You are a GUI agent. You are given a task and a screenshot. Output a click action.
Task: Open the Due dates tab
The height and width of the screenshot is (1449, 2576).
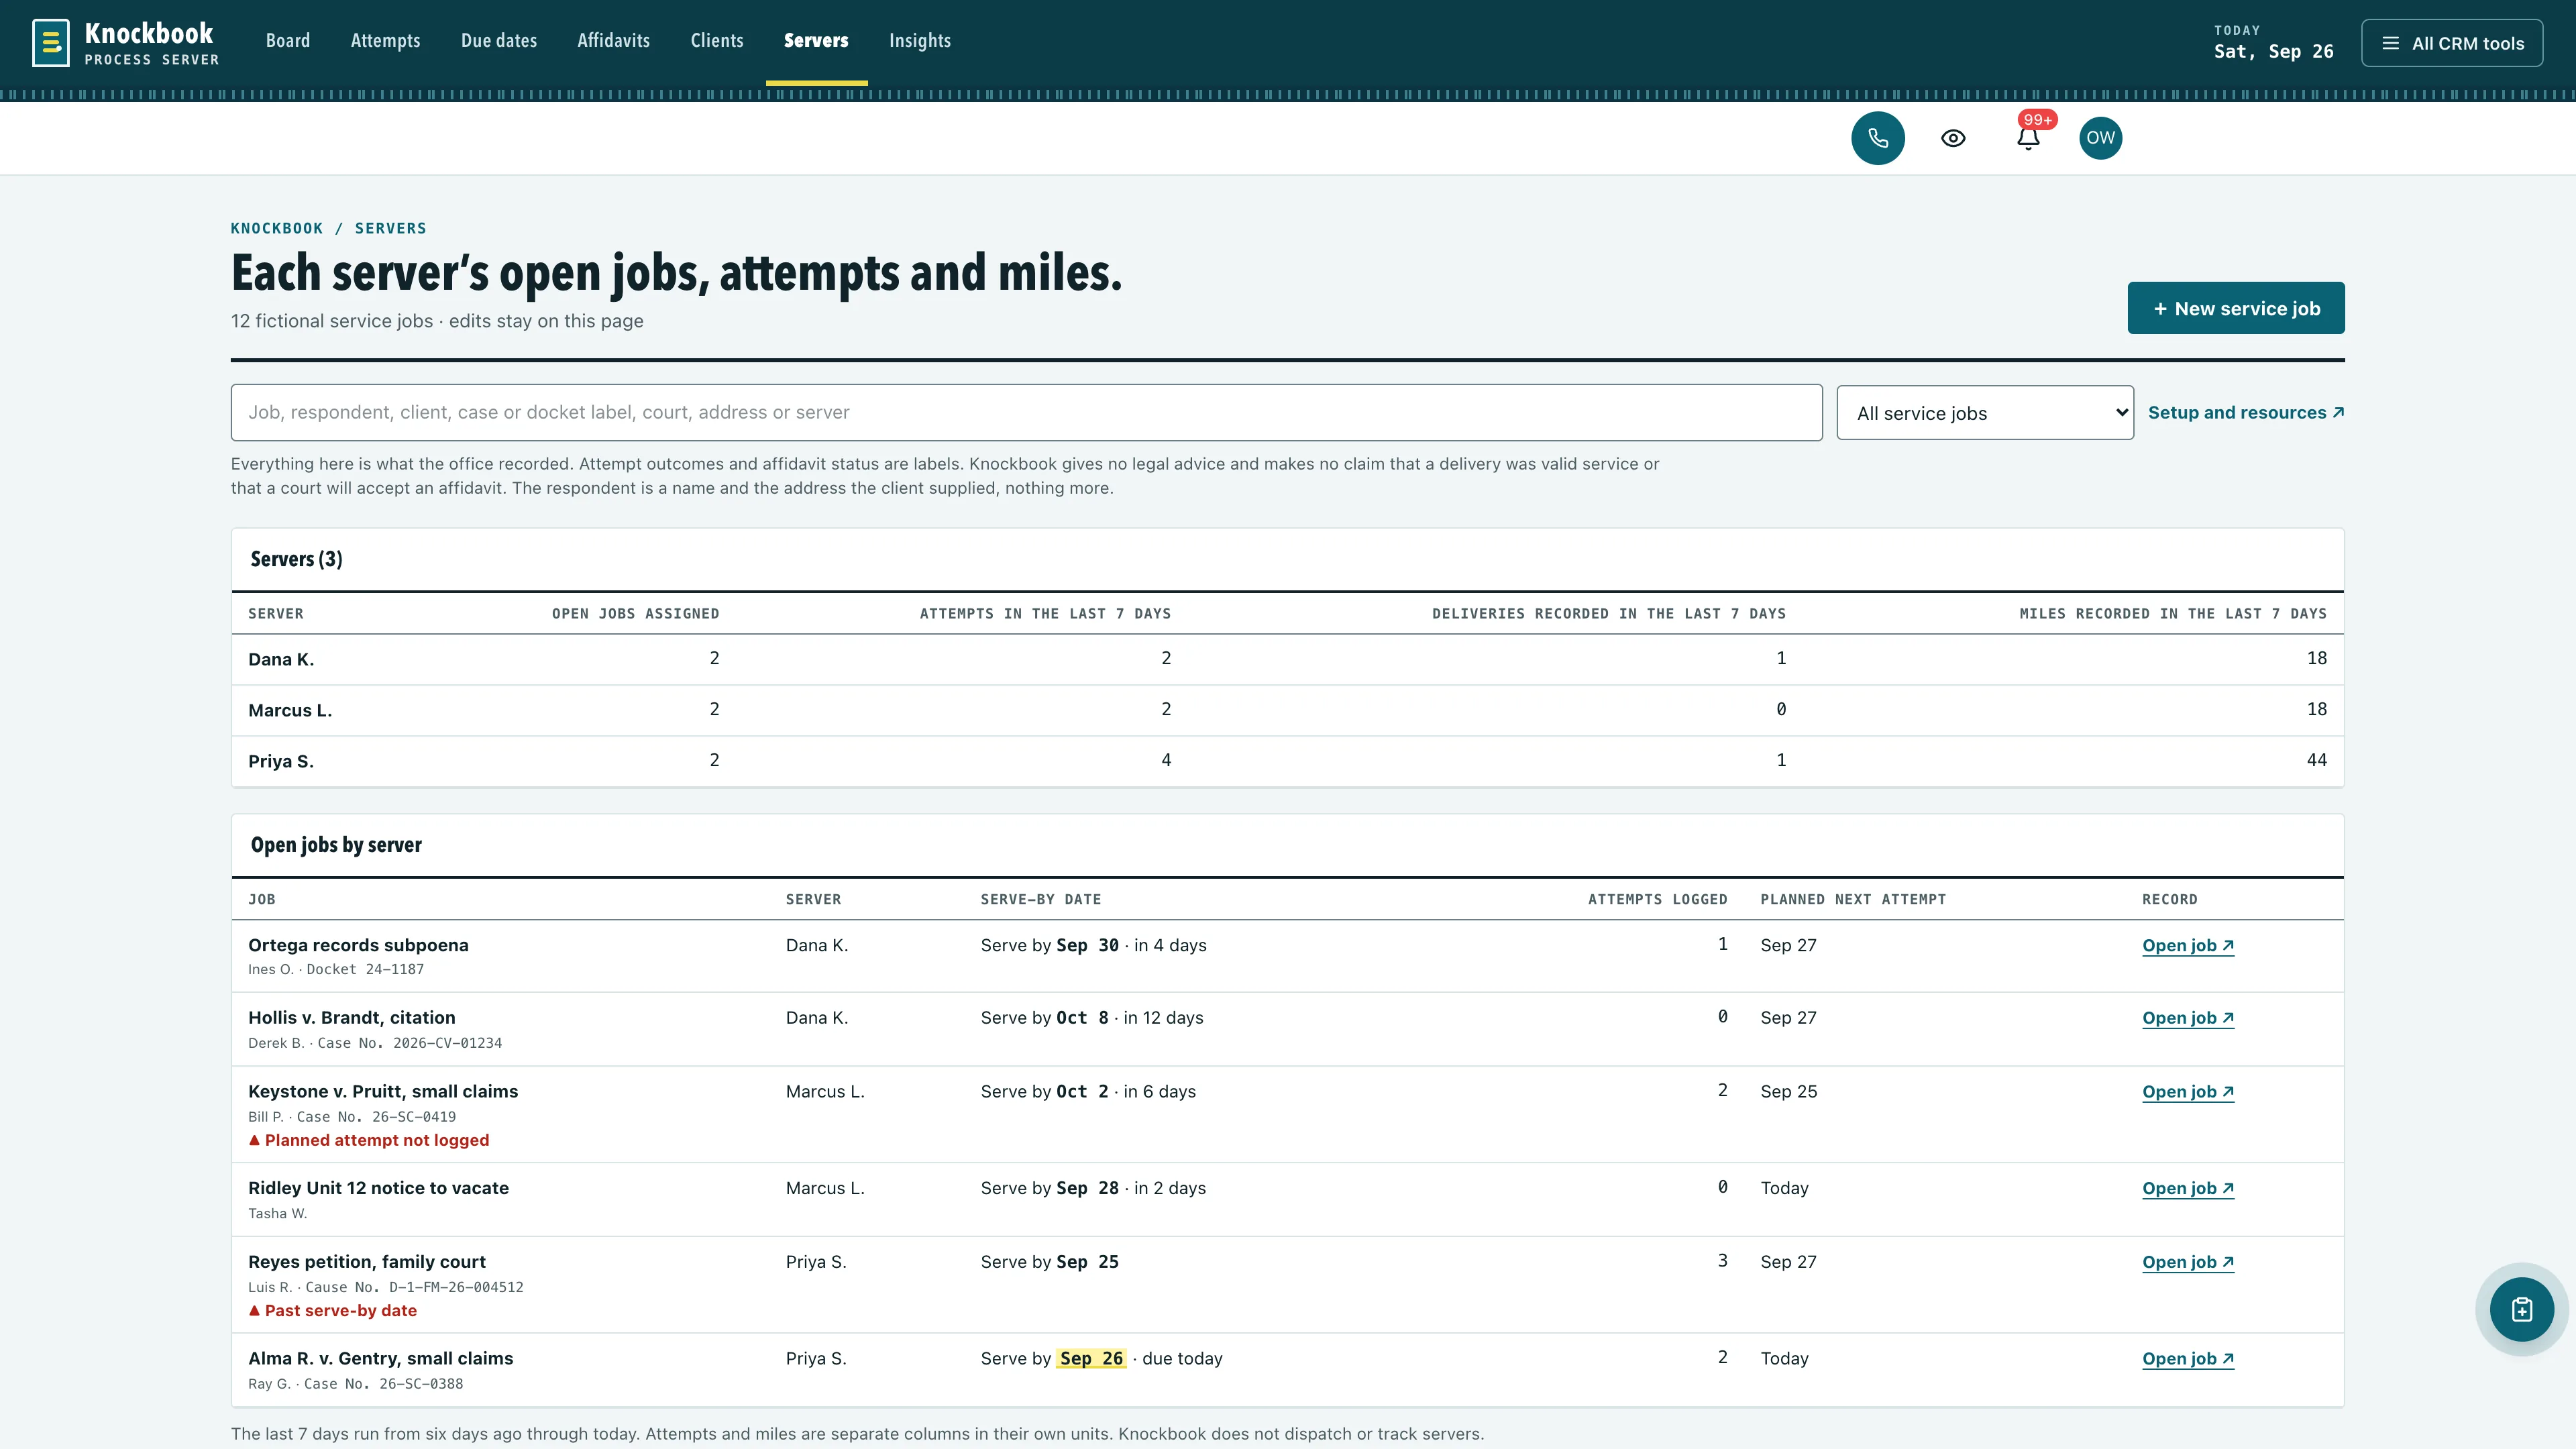tap(498, 41)
